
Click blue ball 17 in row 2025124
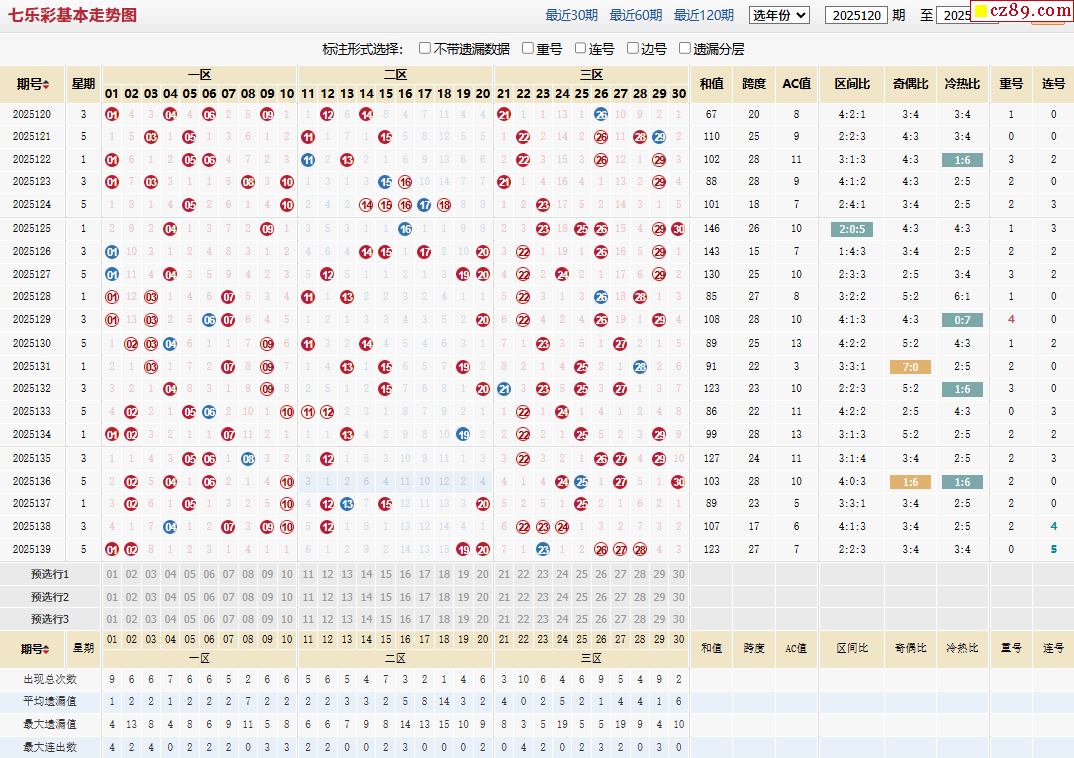[x=425, y=205]
